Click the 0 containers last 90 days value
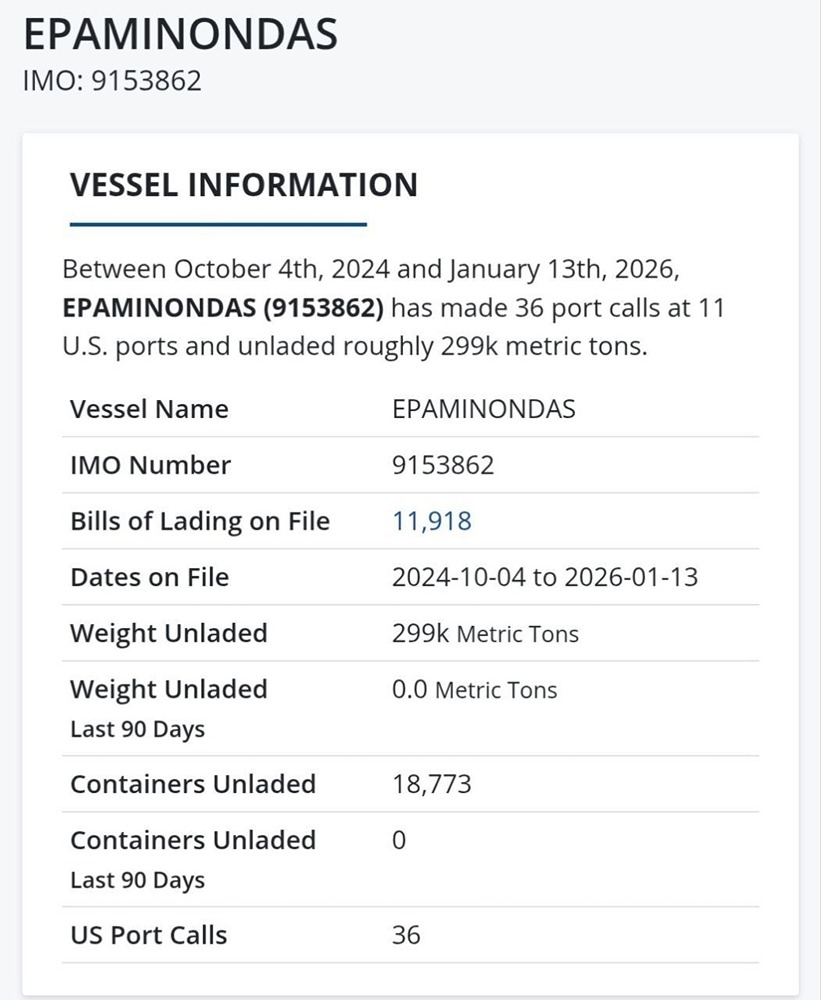This screenshot has width=821, height=1000. pyautogui.click(x=399, y=840)
